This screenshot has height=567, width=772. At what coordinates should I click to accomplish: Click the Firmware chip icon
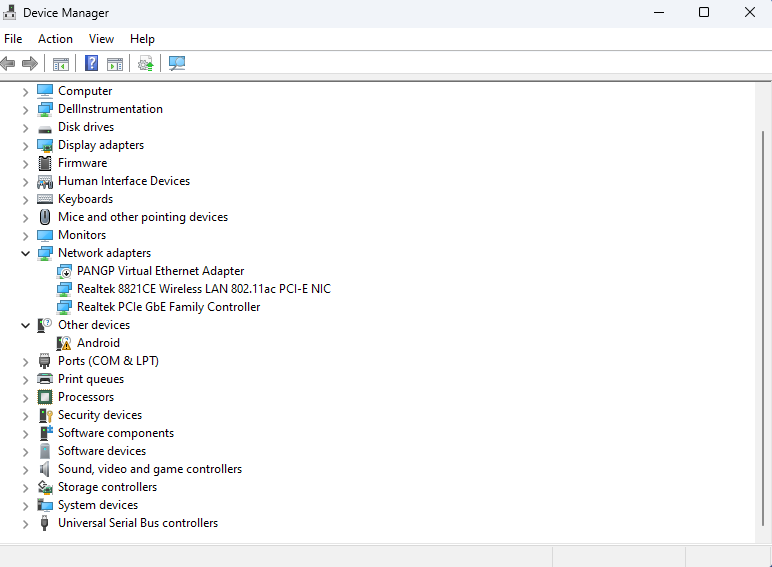(x=45, y=163)
